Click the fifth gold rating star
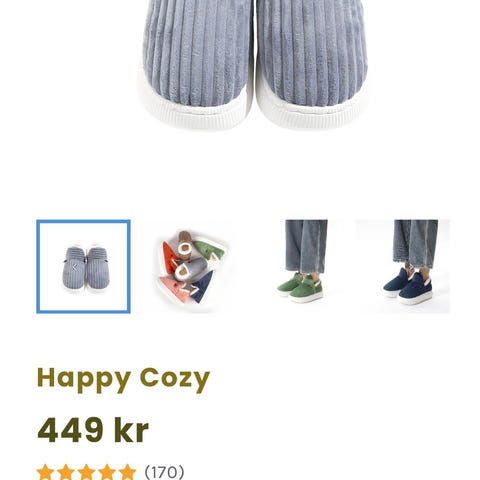 coord(127,473)
